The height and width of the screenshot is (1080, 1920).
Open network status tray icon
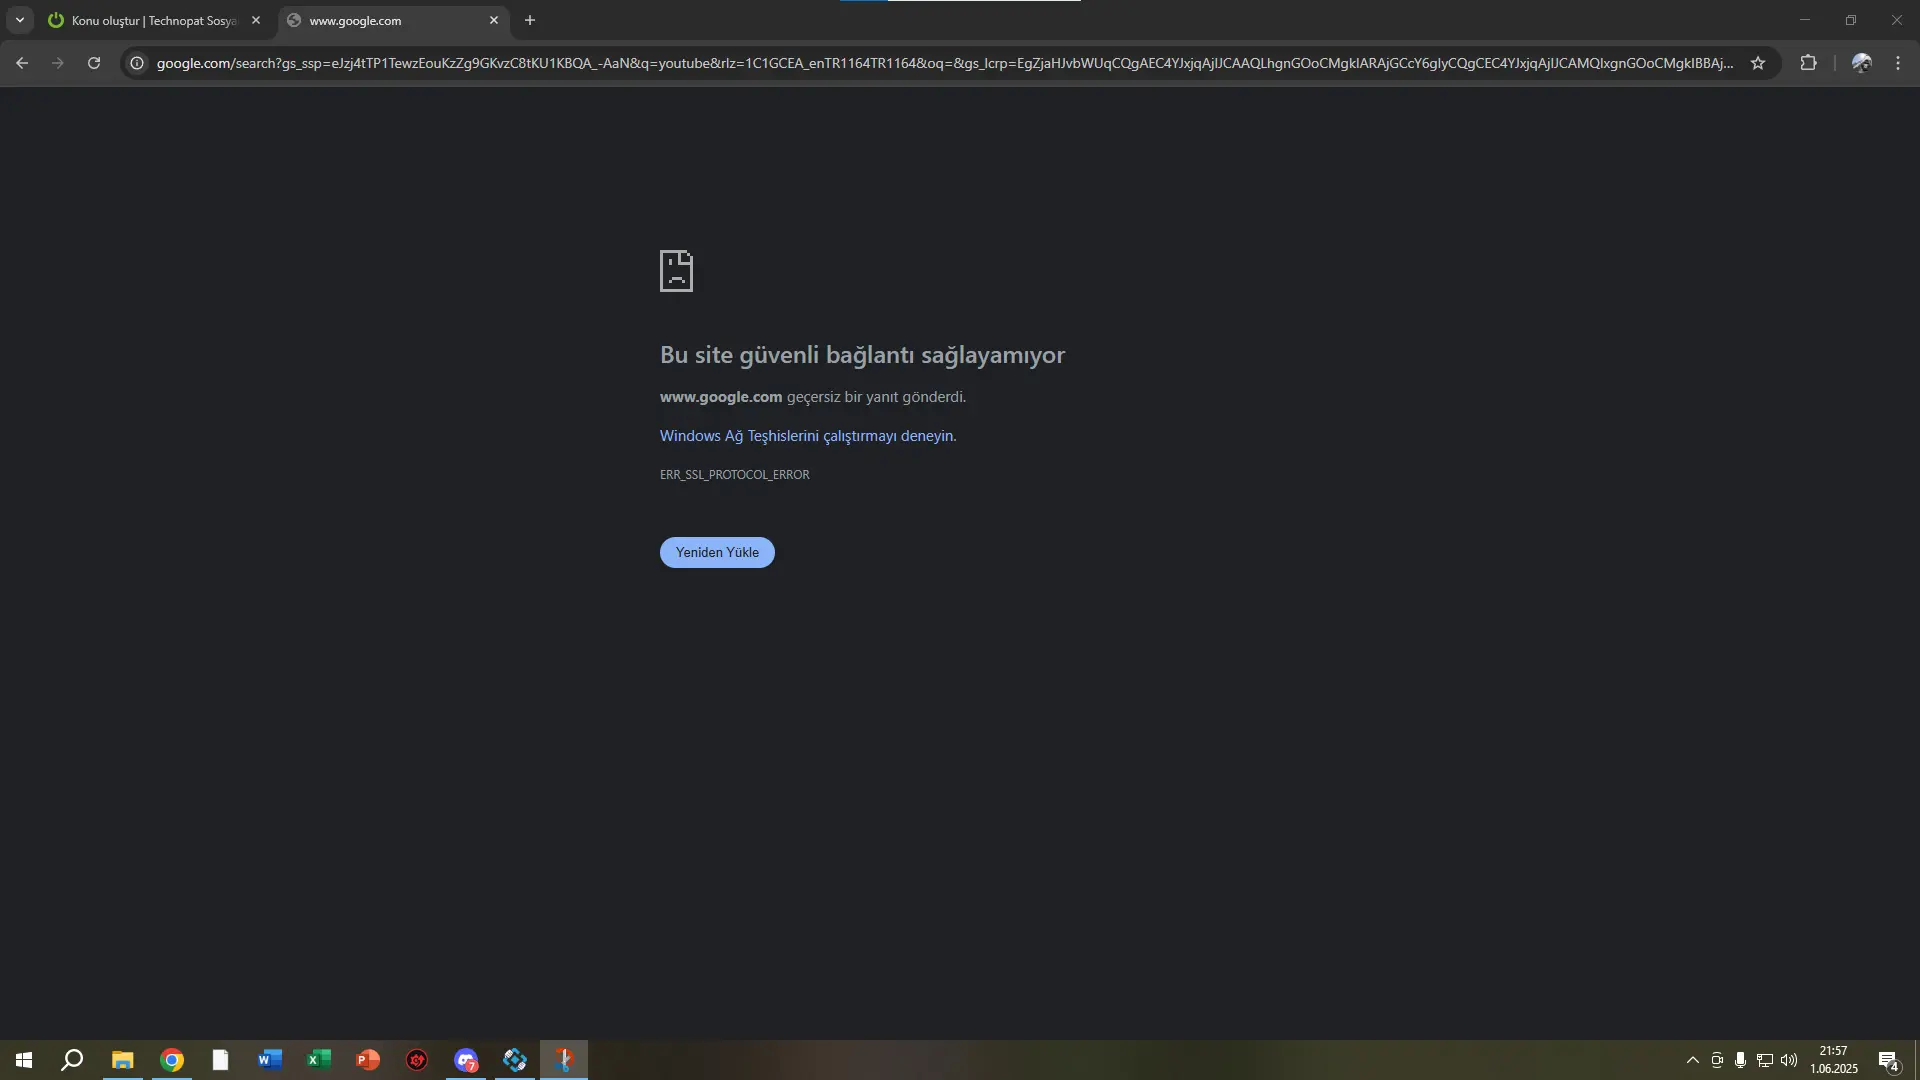point(1765,1060)
